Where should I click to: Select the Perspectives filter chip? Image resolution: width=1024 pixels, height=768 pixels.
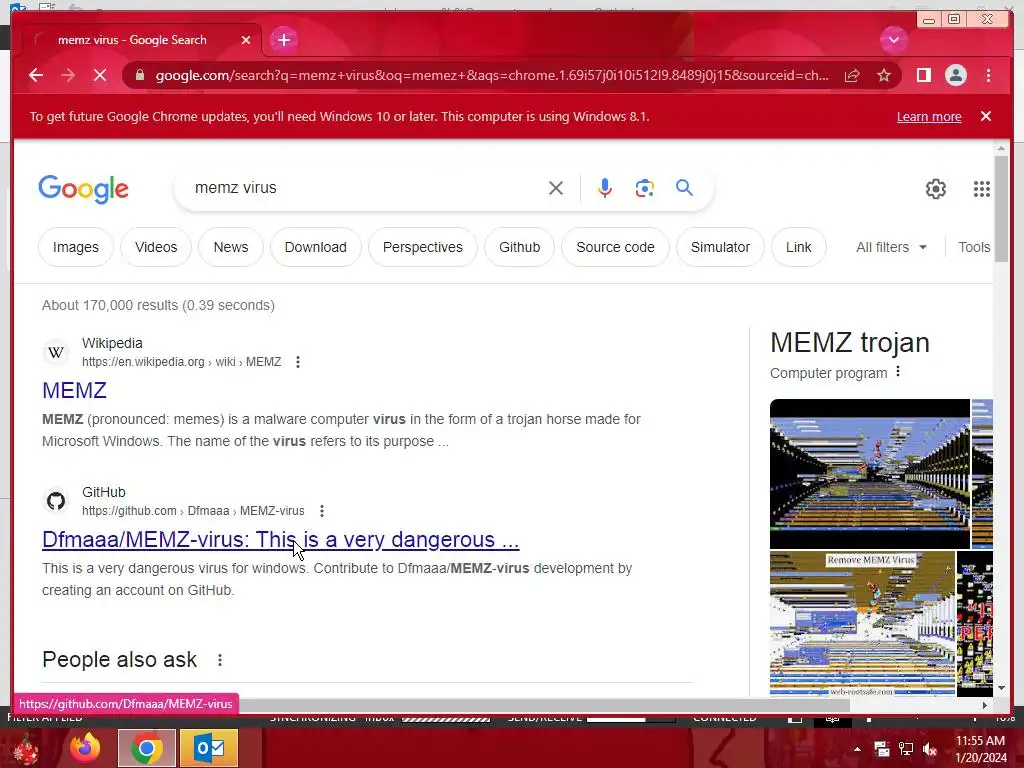click(x=423, y=247)
